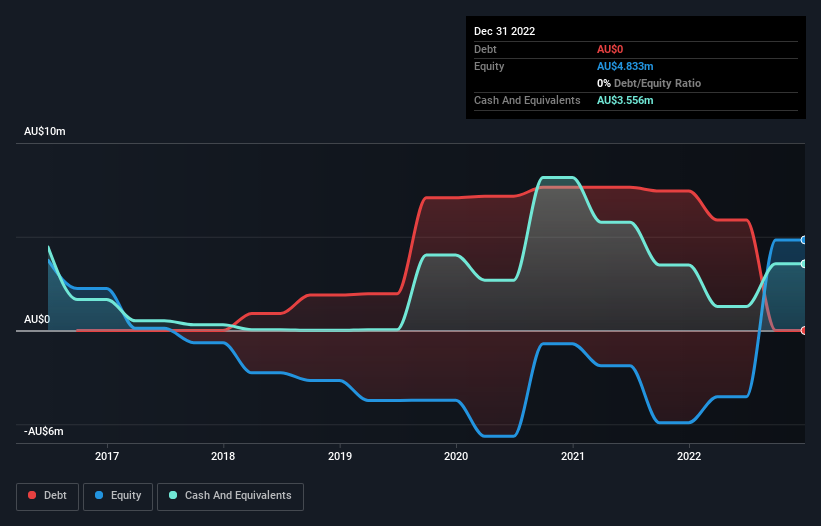Click the AU$3.556m cash value in tooltip
The width and height of the screenshot is (821, 526).
pos(625,100)
